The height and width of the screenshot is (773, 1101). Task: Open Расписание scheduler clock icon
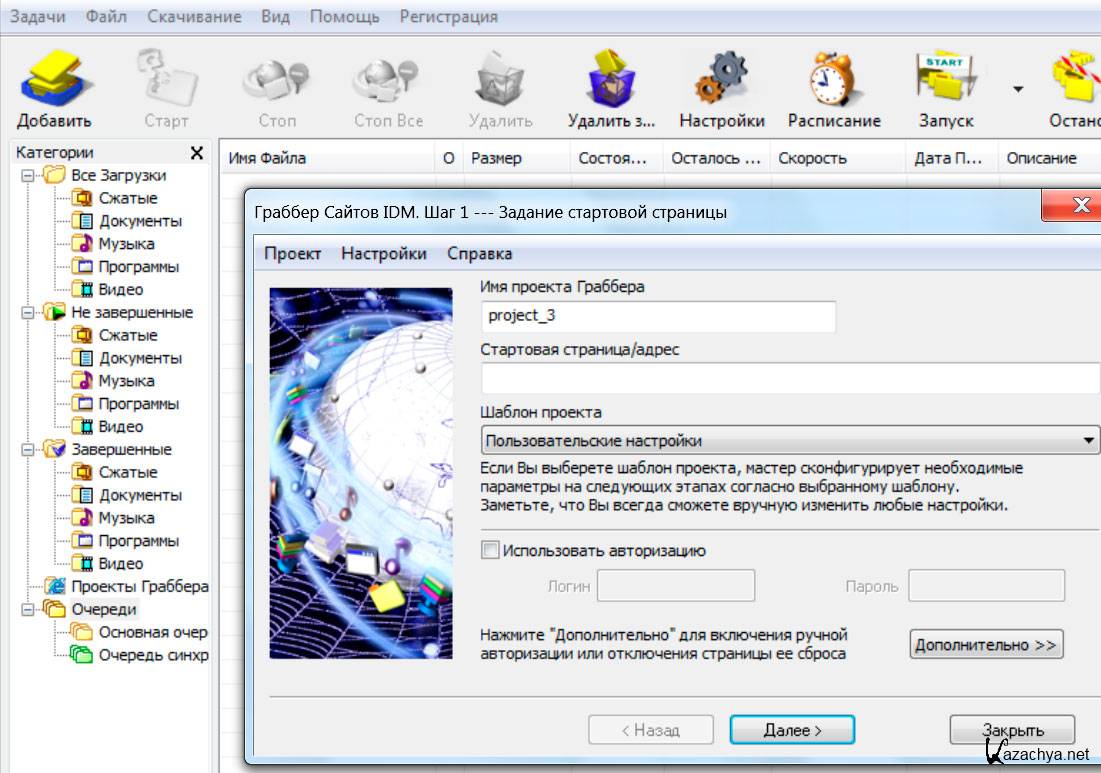point(834,90)
